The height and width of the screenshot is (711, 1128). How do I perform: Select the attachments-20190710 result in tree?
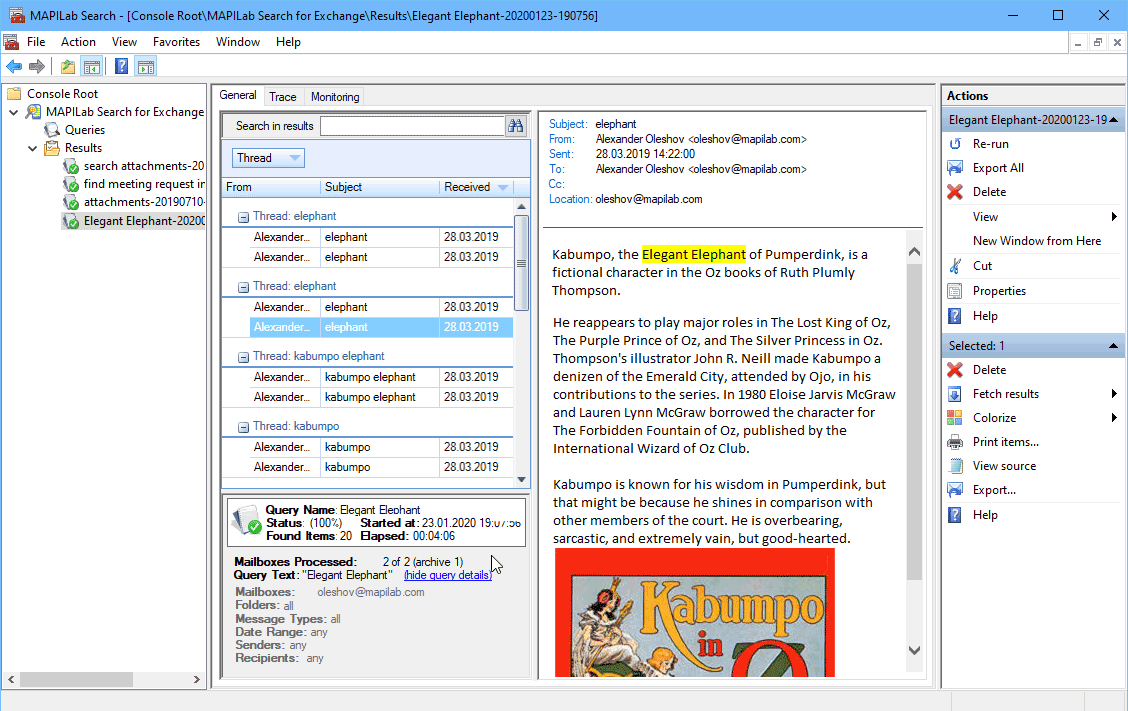click(144, 202)
